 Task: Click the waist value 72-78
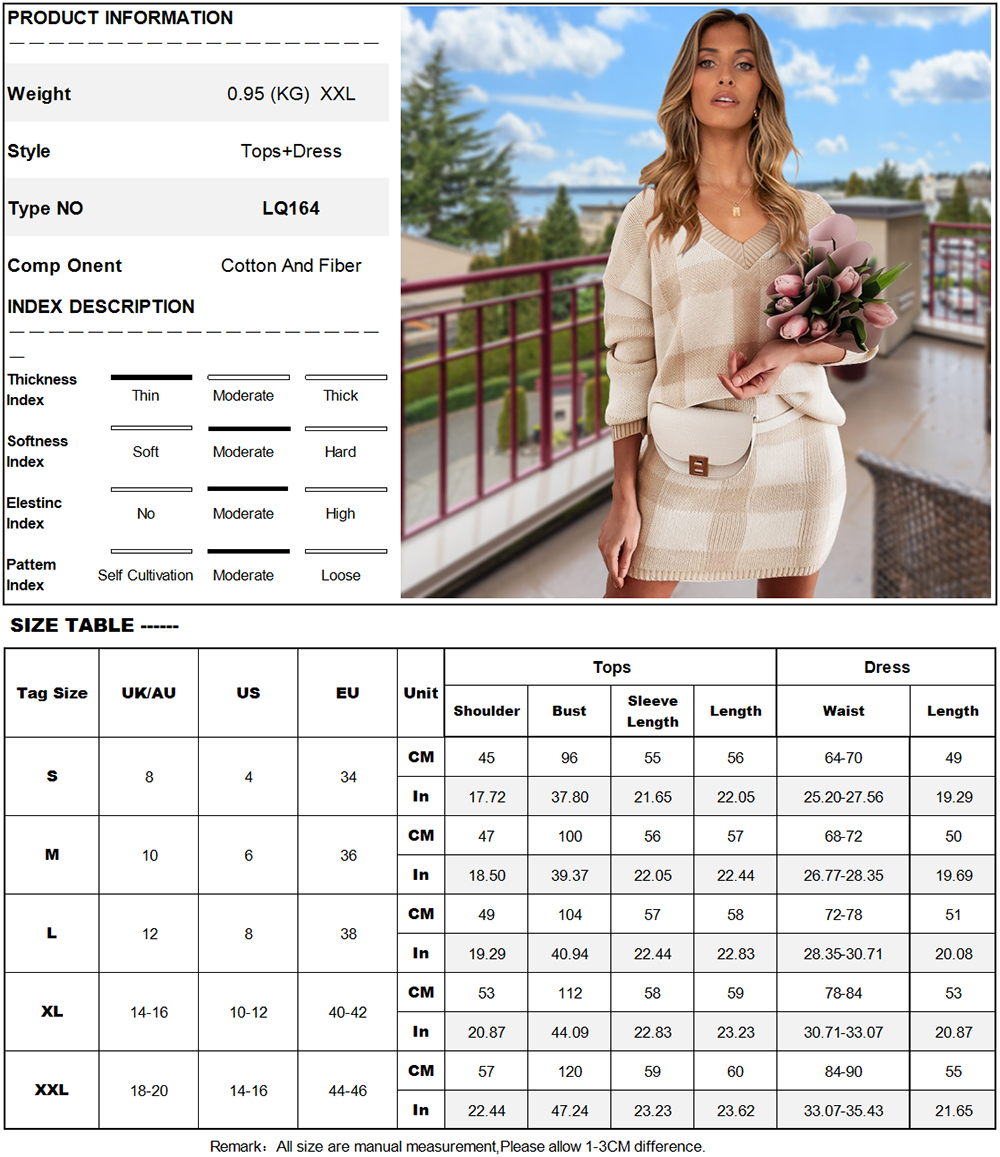(844, 914)
